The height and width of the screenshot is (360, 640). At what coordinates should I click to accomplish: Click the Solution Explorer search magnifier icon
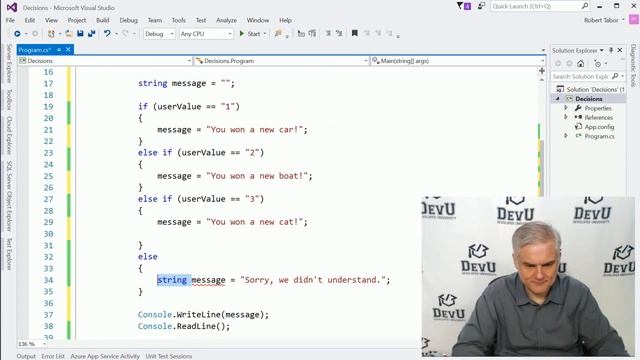[x=615, y=76]
